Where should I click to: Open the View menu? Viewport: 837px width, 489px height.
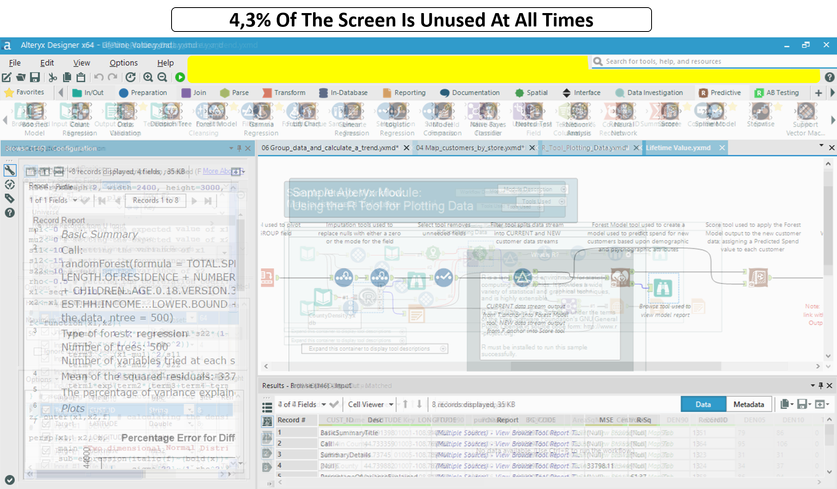82,62
